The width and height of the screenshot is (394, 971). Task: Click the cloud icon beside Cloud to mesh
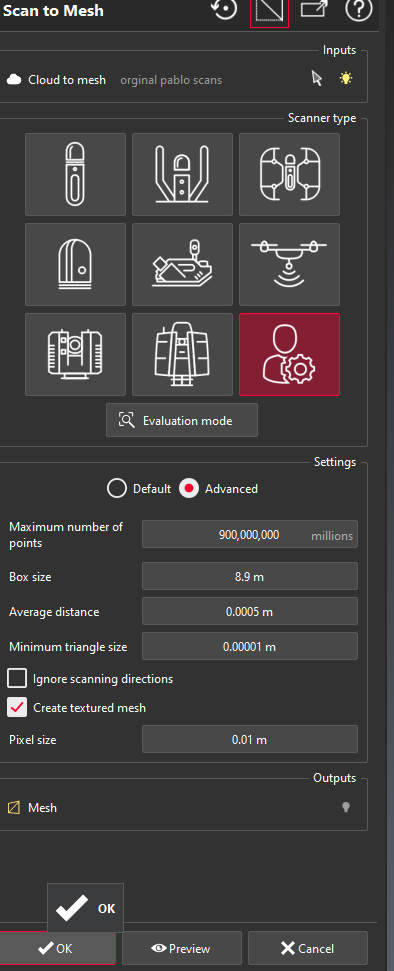click(14, 80)
